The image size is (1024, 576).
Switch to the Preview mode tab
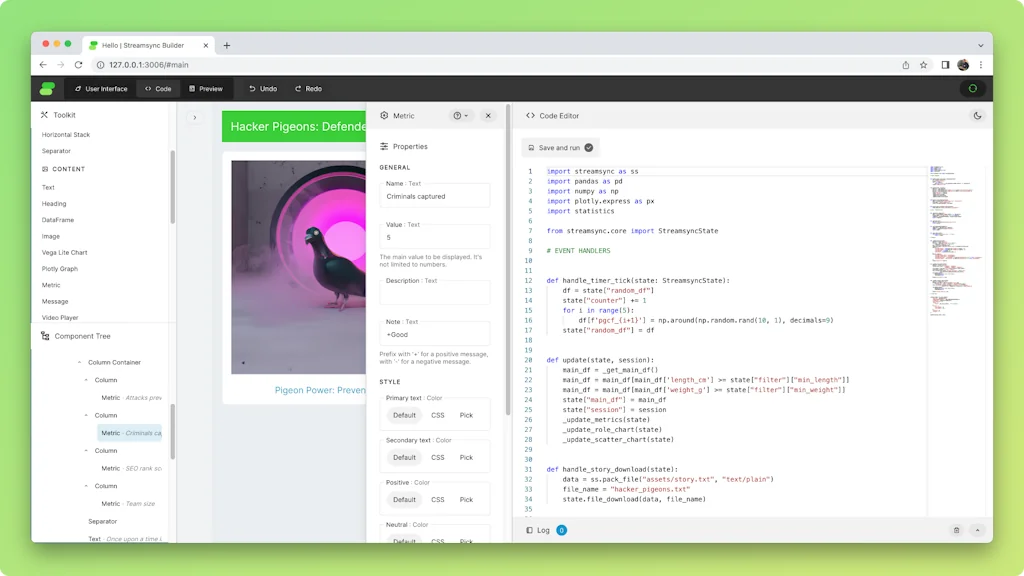205,88
